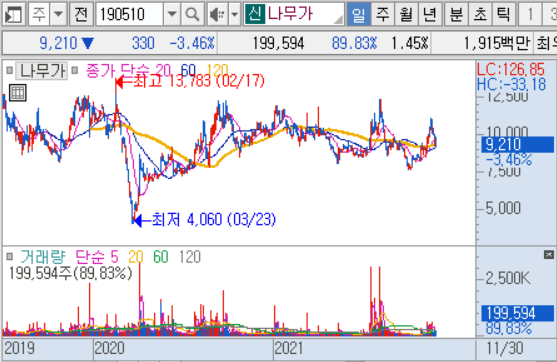The image size is (557, 362).
Task: Click the green 60 volume average label
Action: pos(161,256)
